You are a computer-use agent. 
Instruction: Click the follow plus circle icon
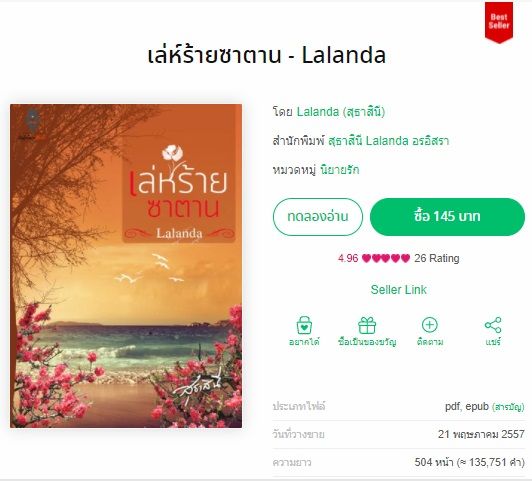430,325
